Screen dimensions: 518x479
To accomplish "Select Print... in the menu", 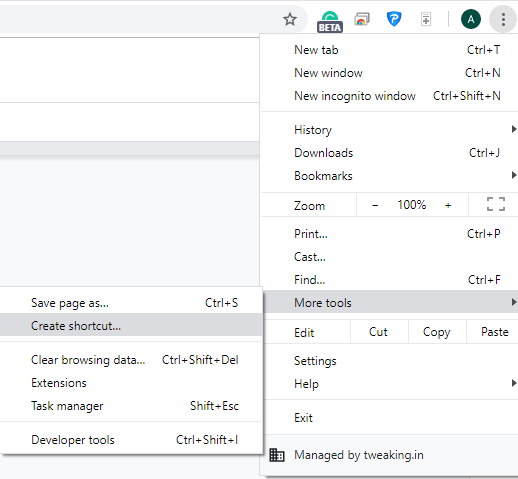I will [389, 234].
